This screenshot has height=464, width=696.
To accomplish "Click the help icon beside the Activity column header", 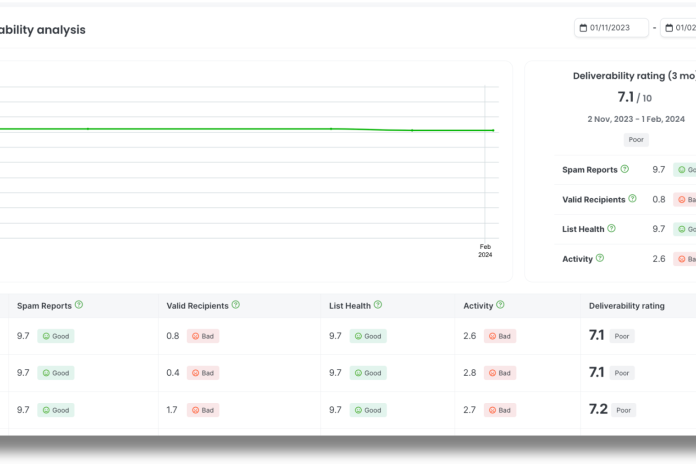I will 499,305.
